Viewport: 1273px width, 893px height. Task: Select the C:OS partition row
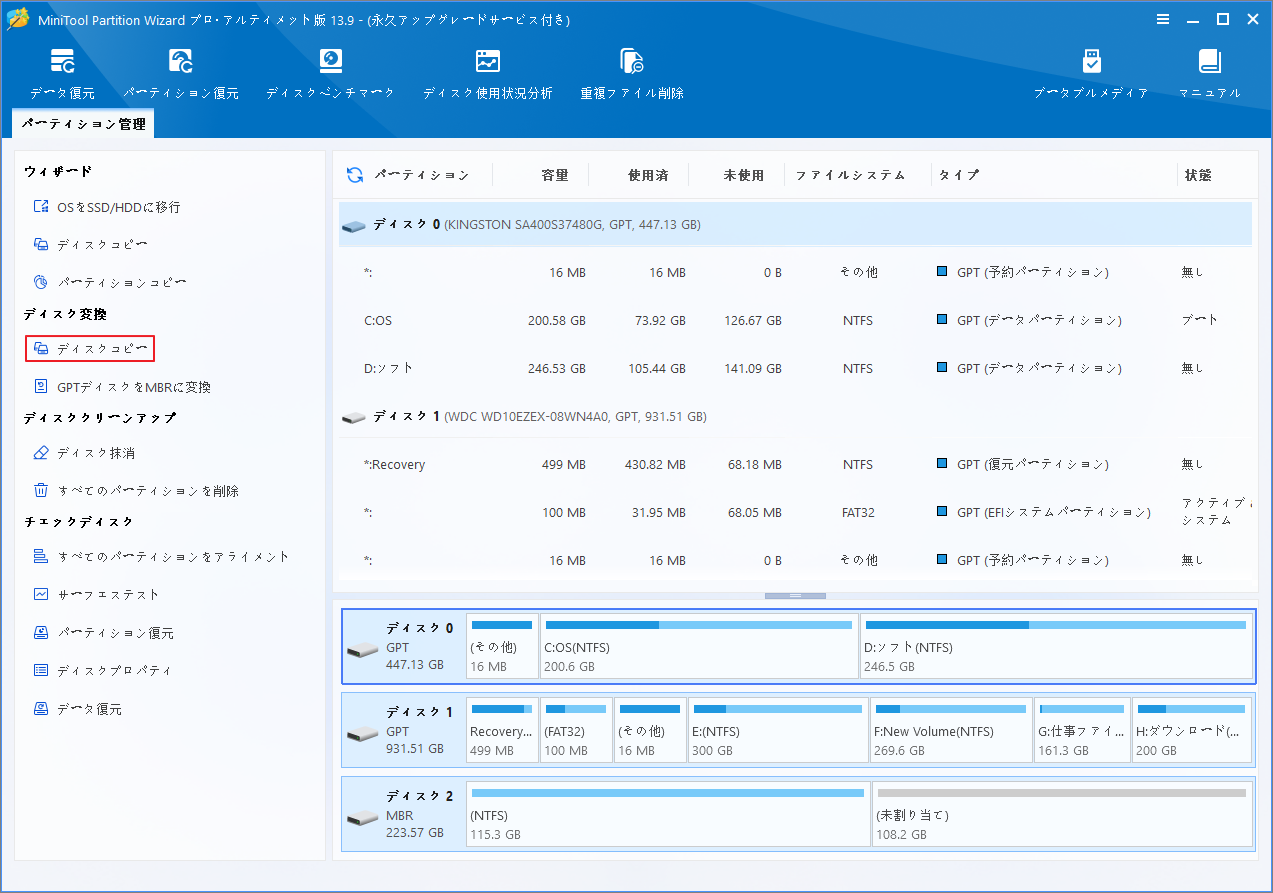795,321
